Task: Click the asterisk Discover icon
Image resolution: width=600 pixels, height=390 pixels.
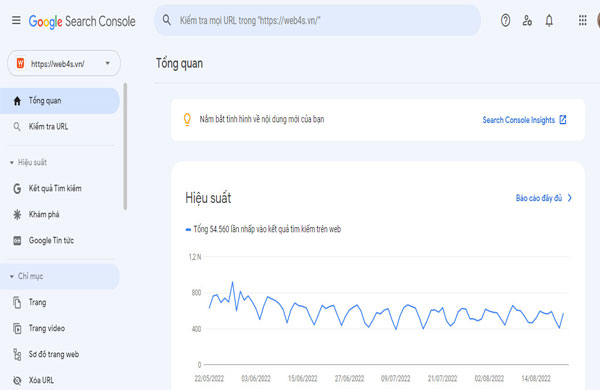Action: [17, 215]
